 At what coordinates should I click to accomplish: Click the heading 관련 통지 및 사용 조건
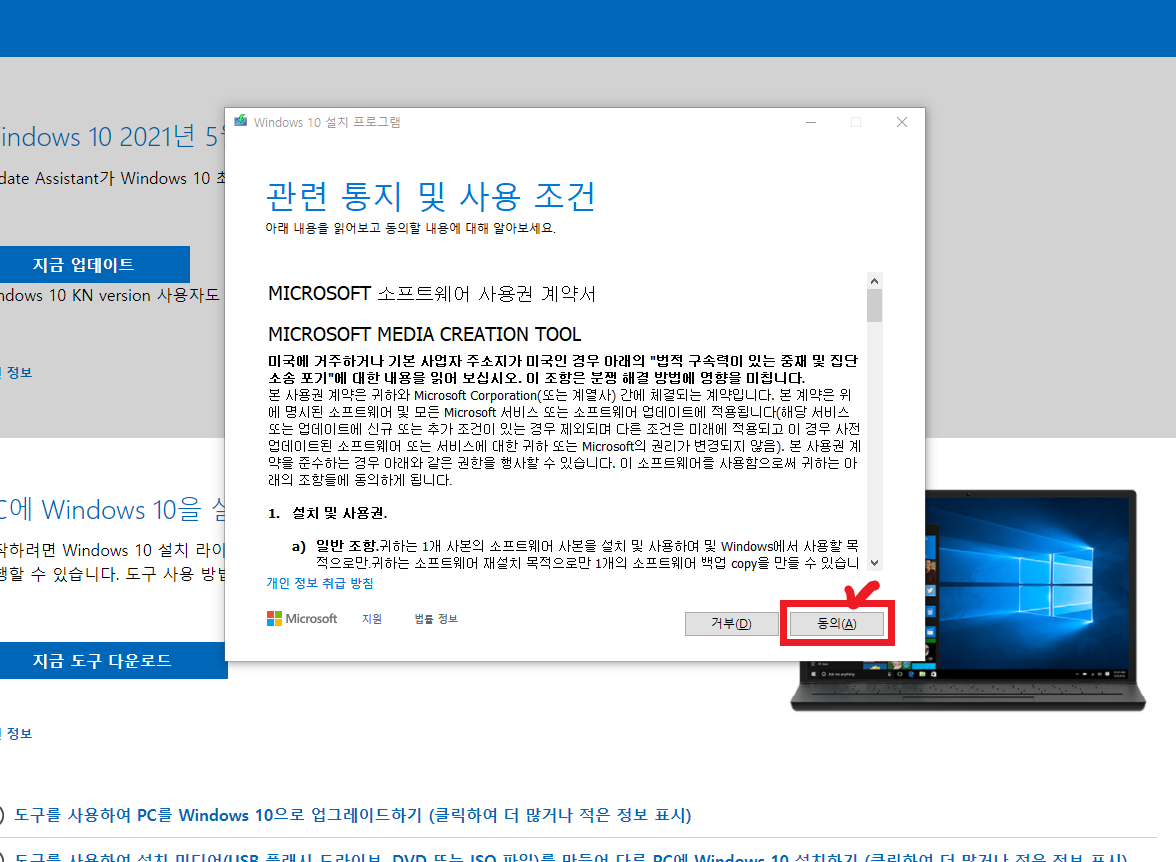pyautogui.click(x=430, y=197)
